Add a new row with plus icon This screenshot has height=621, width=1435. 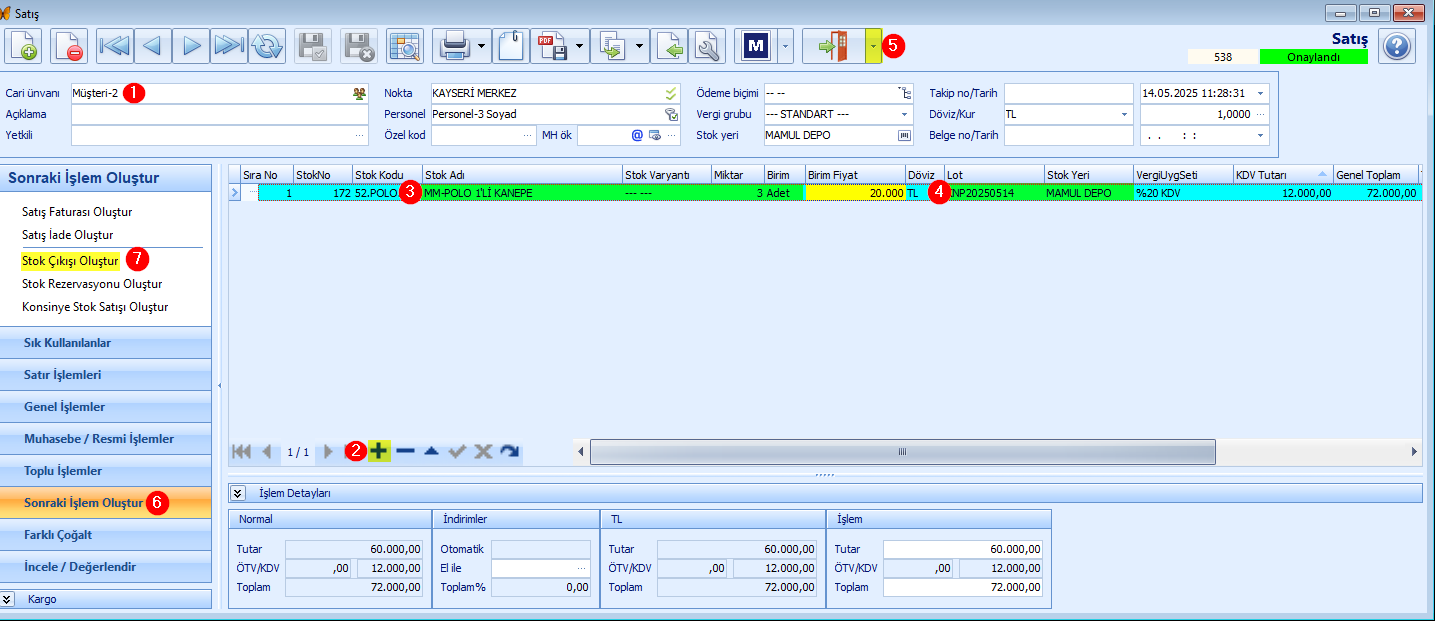[x=379, y=451]
